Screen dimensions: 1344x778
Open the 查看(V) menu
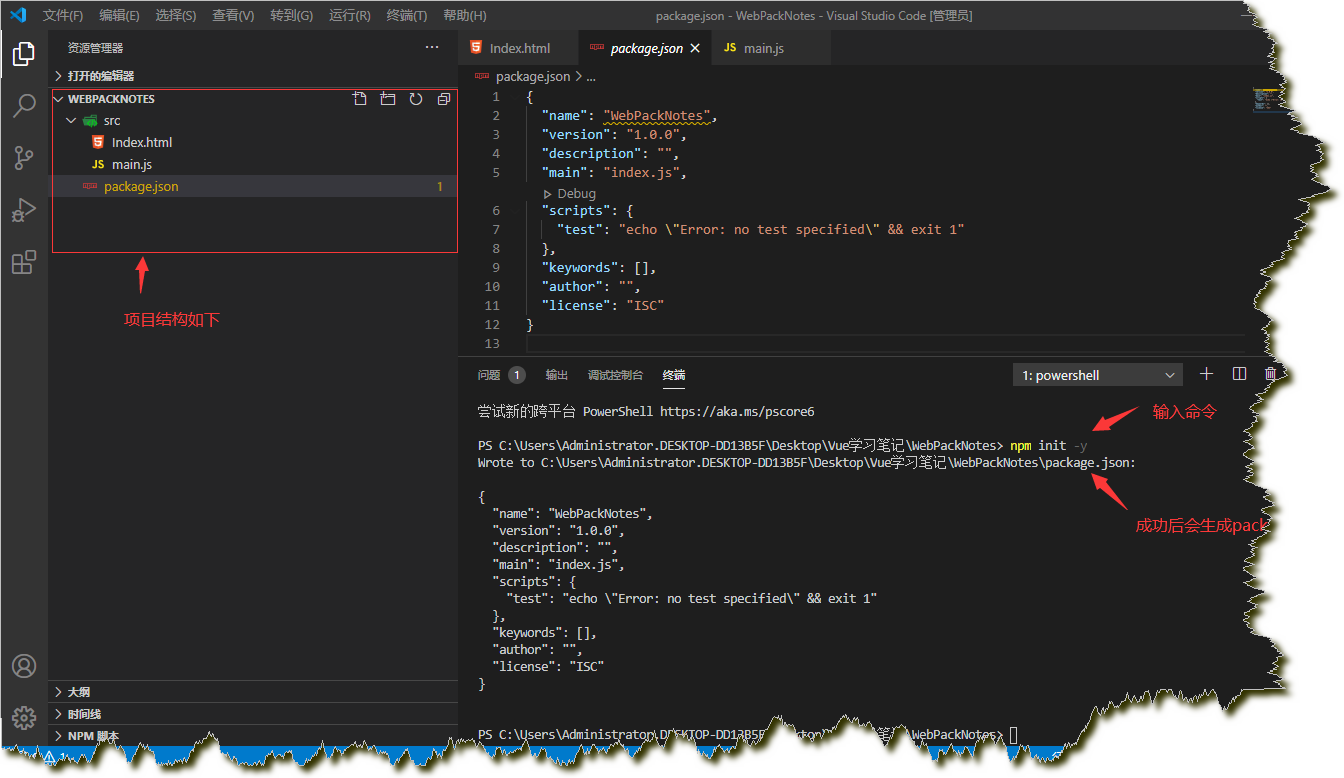pyautogui.click(x=233, y=16)
